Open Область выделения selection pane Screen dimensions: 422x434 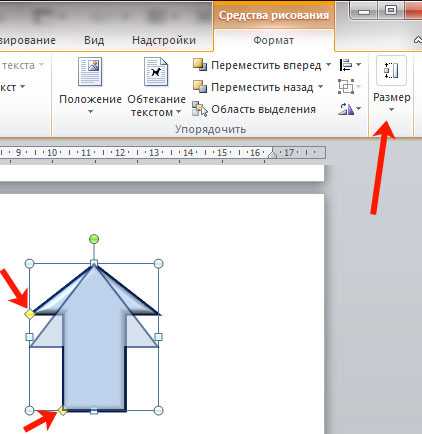(254, 109)
